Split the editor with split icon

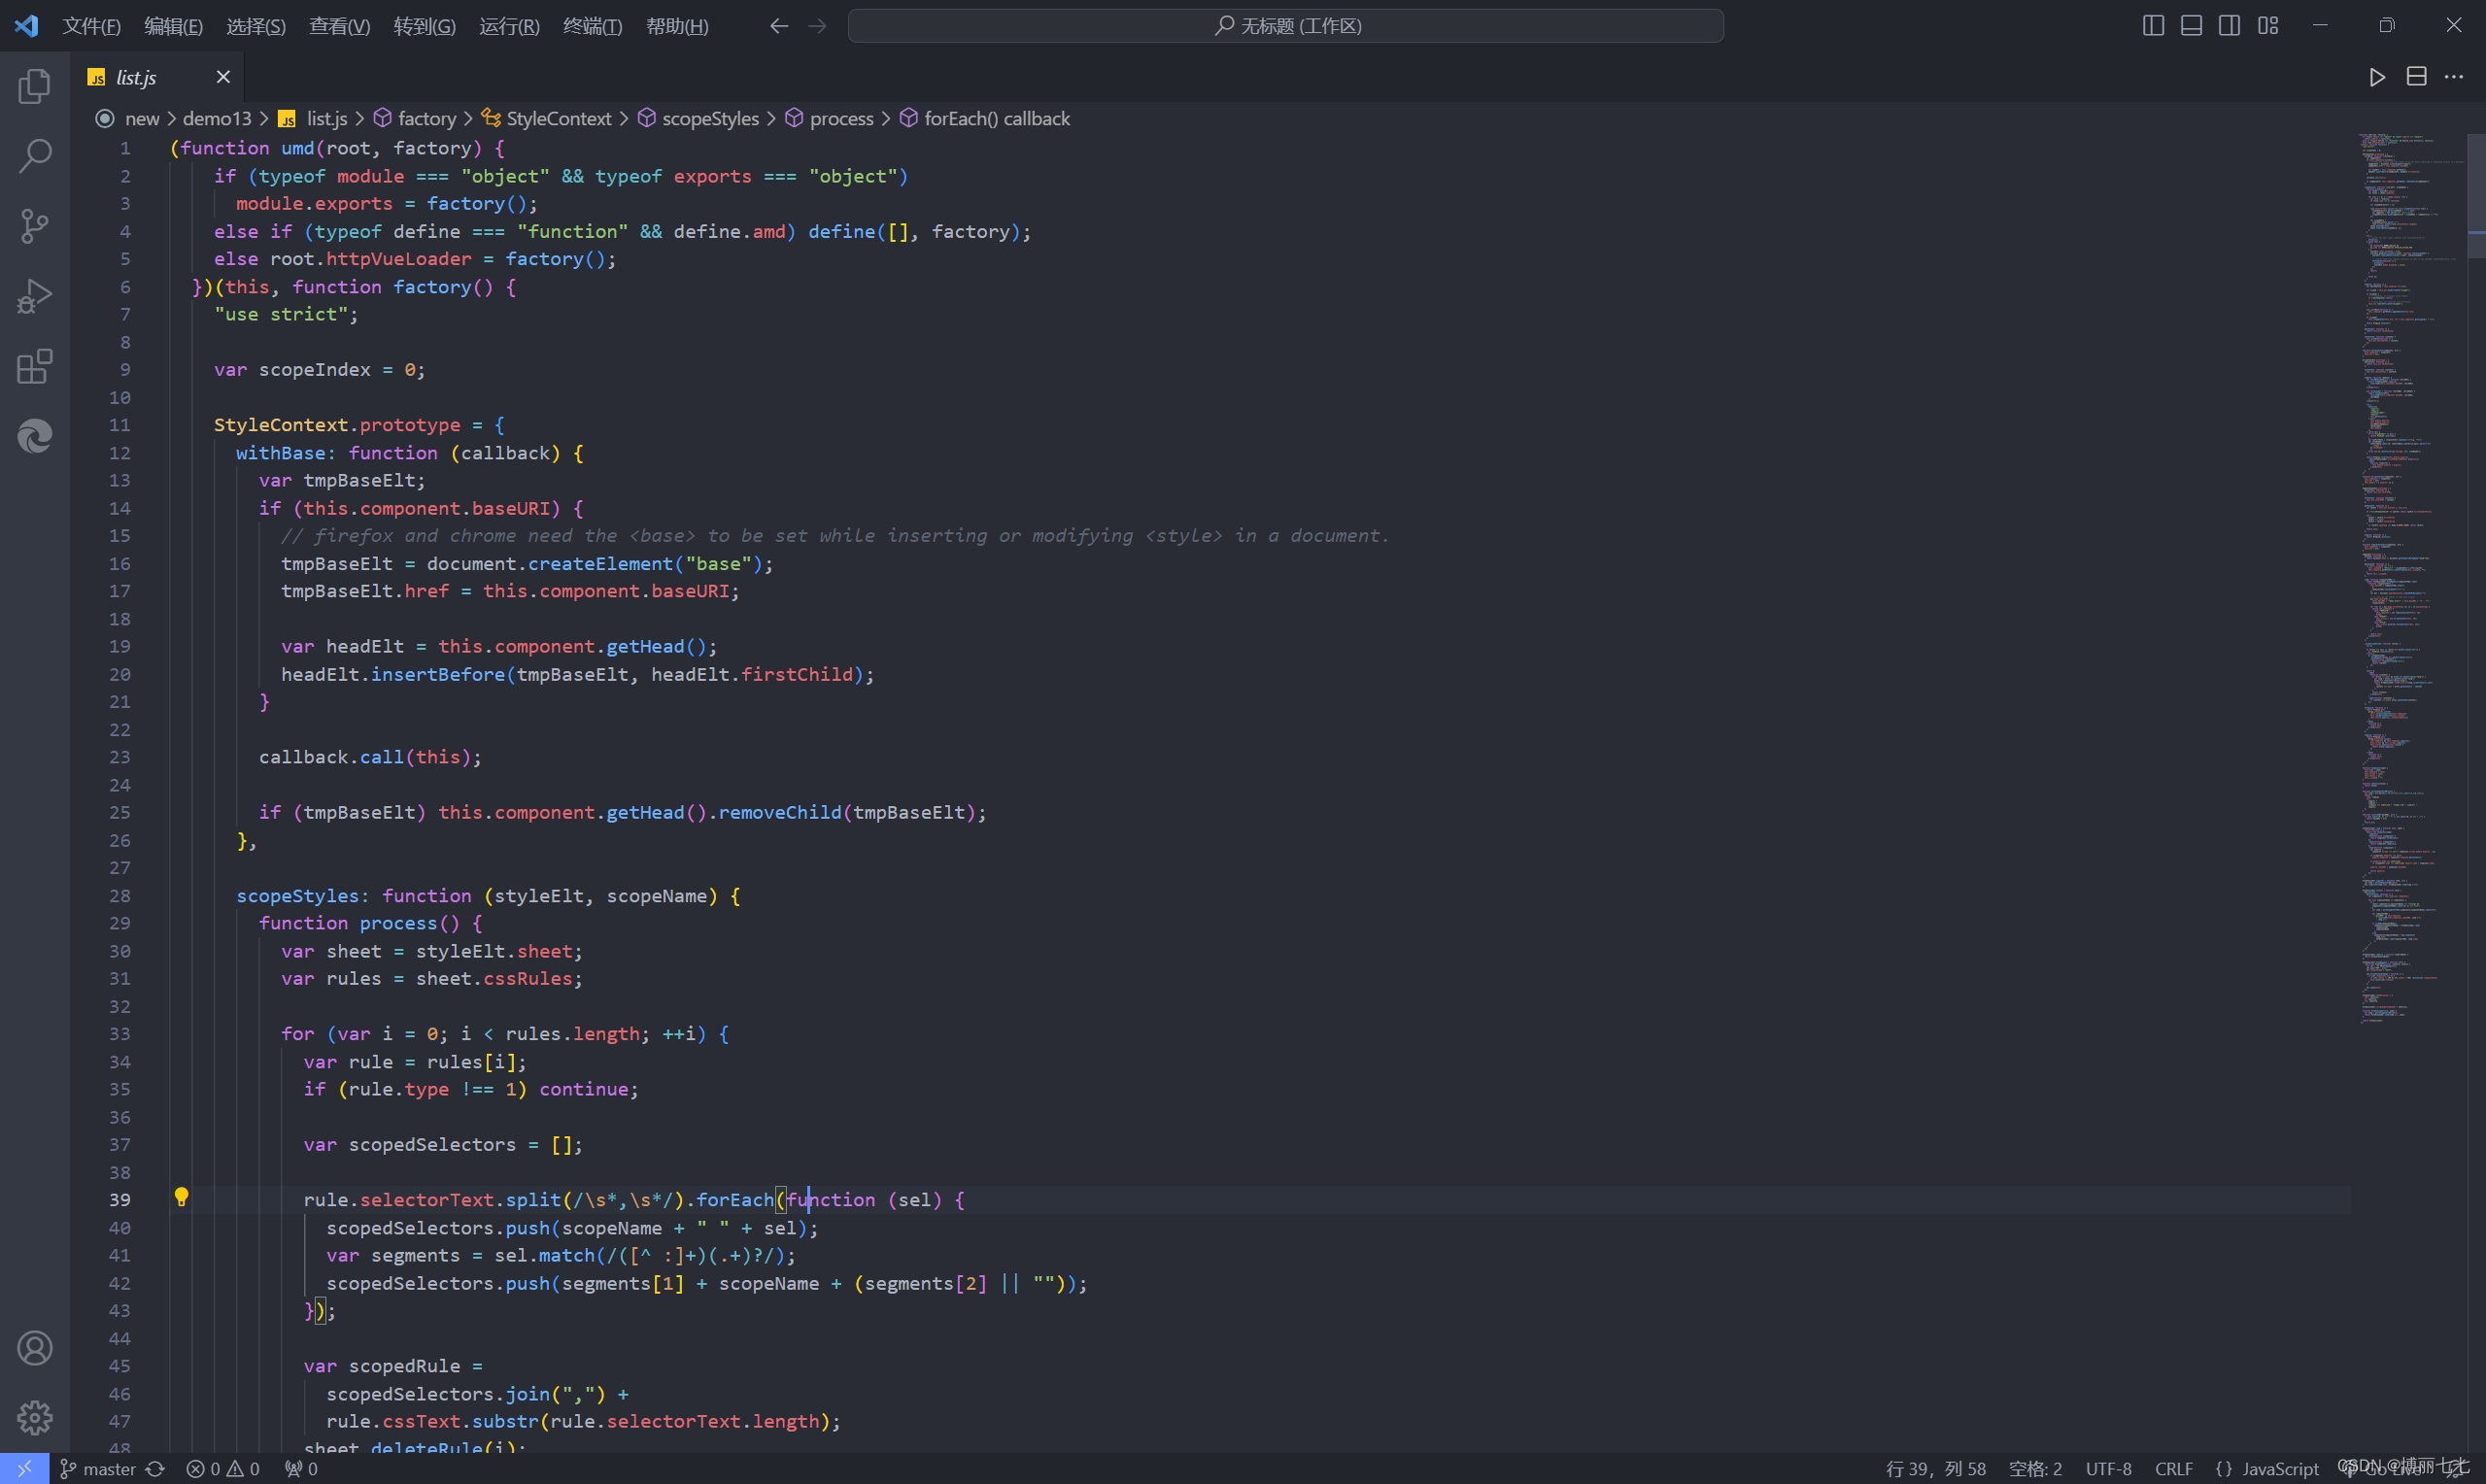[x=2416, y=77]
